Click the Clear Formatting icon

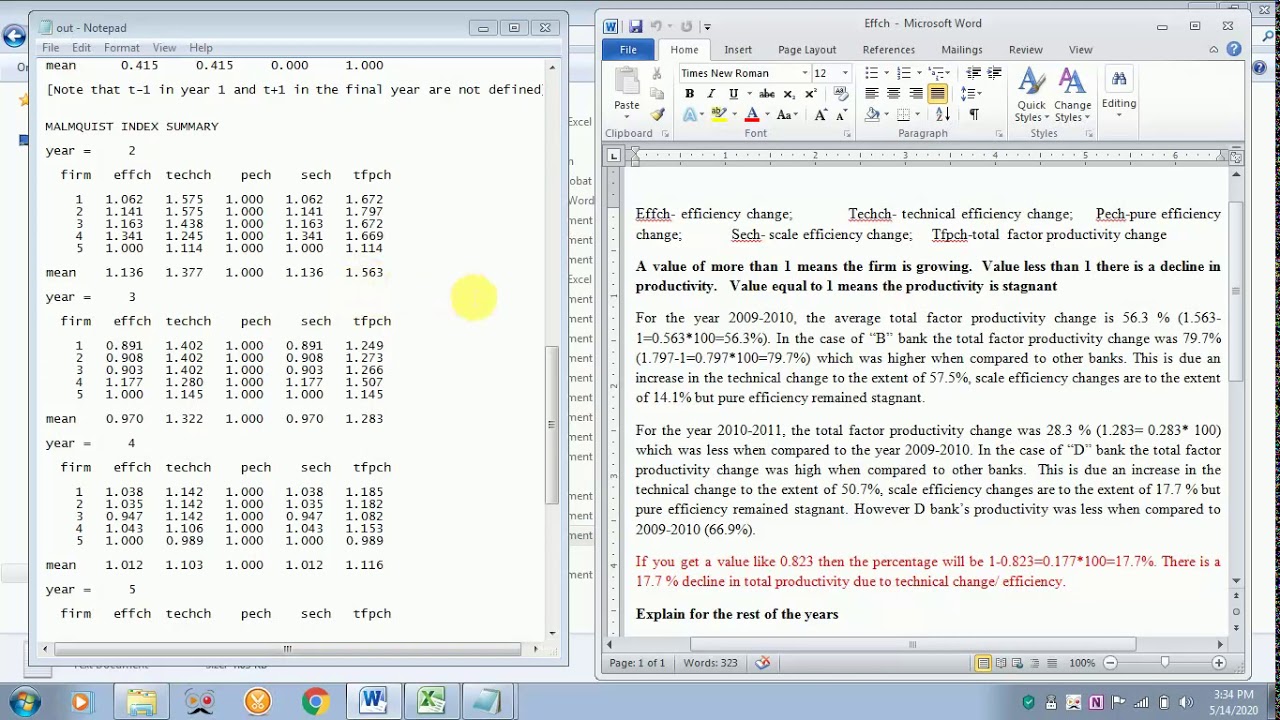841,94
